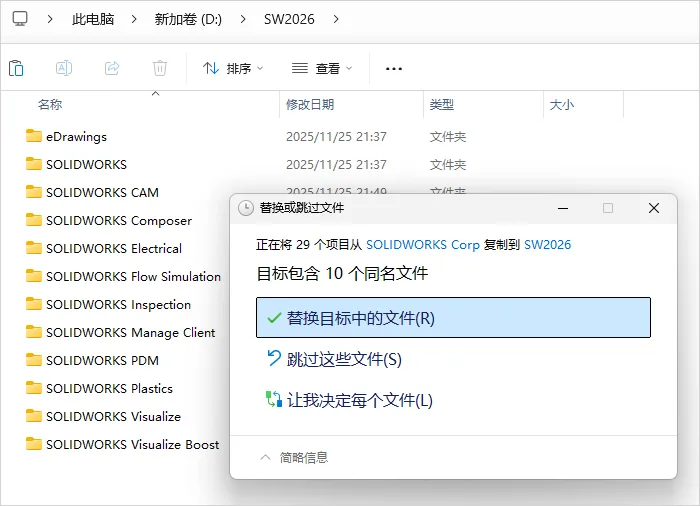Click eDrawings modified date 2025/11/25 21:37
This screenshot has height=506, width=700.
click(x=336, y=137)
